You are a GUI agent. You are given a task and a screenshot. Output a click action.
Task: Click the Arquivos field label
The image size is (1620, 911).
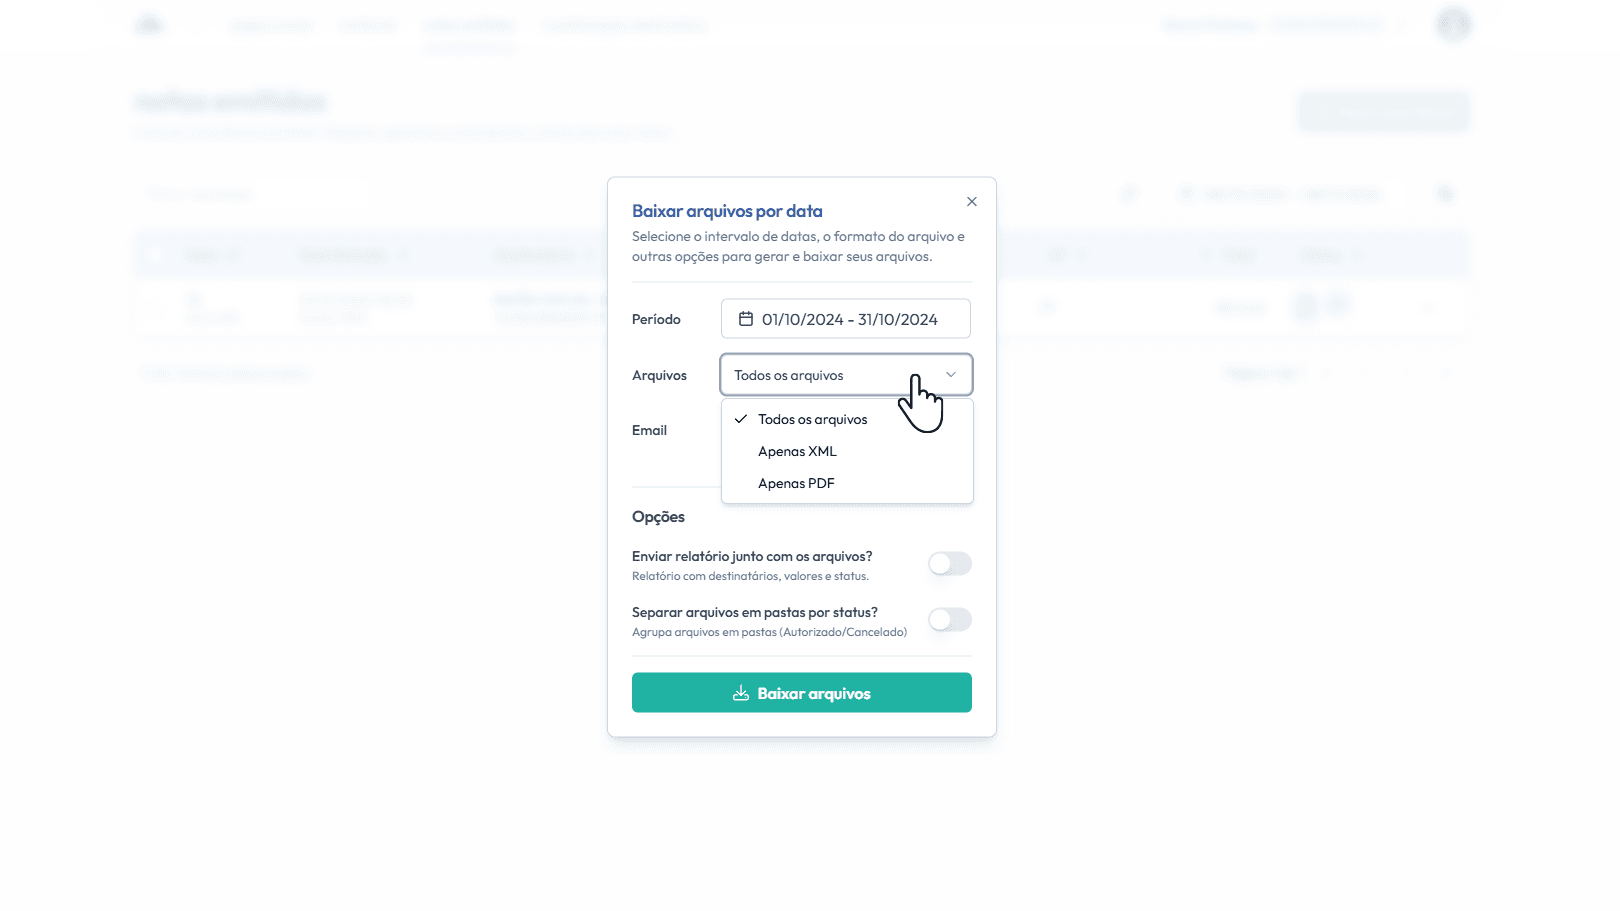pyautogui.click(x=659, y=376)
